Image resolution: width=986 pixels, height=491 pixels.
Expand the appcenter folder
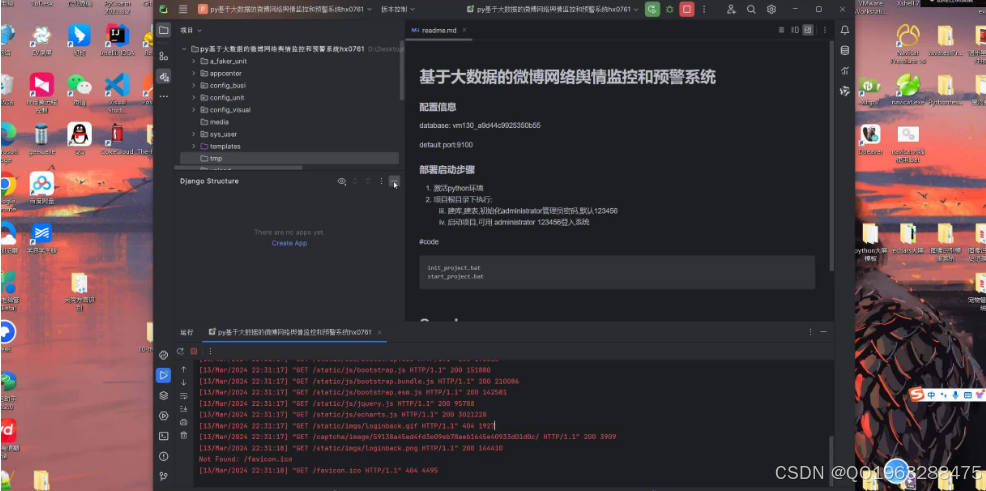pos(194,73)
